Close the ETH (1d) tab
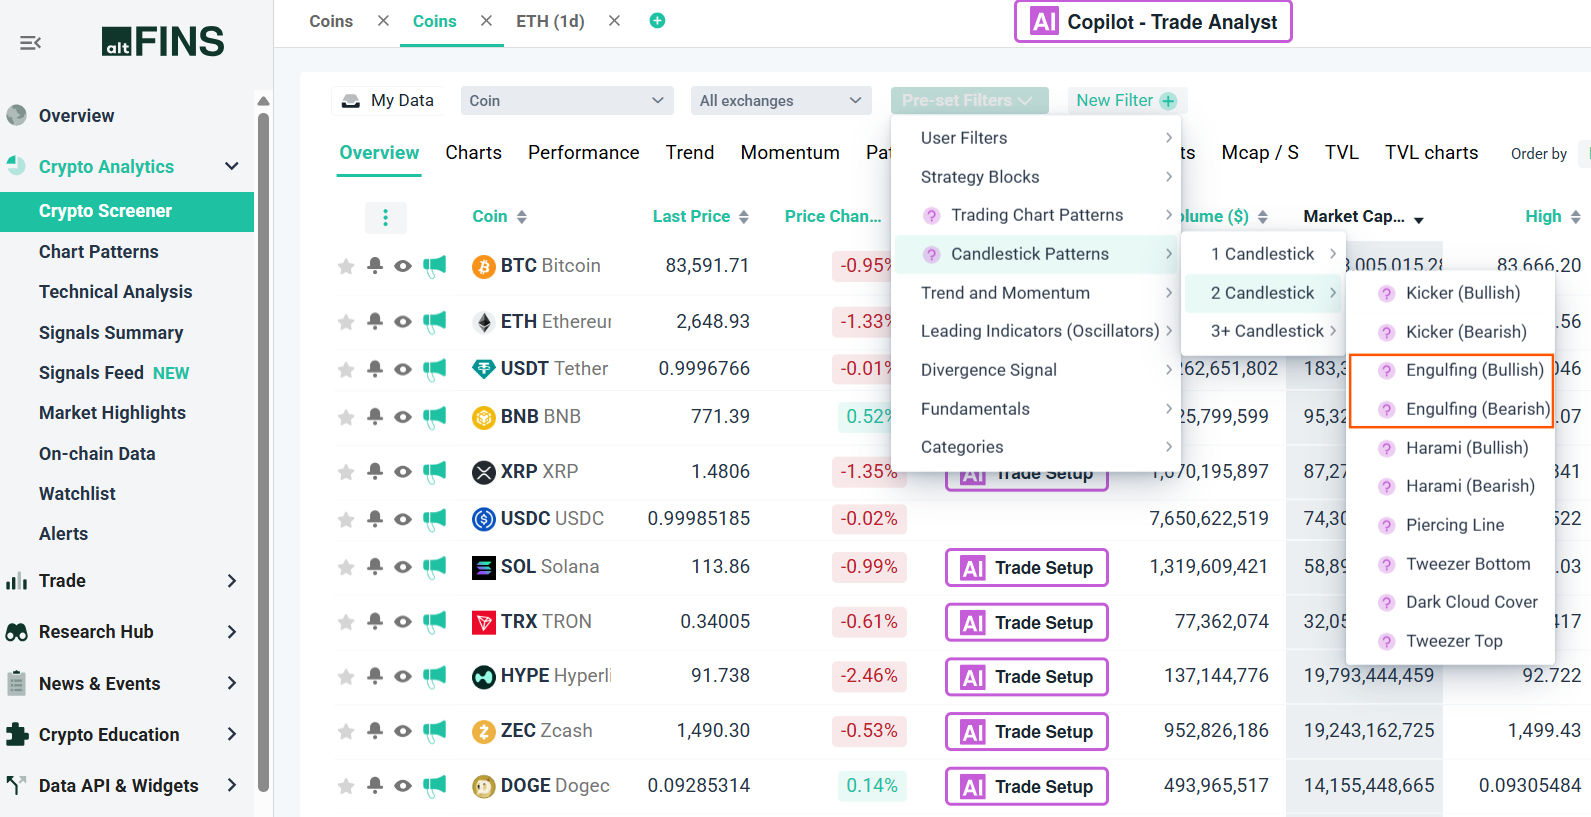 (x=614, y=21)
